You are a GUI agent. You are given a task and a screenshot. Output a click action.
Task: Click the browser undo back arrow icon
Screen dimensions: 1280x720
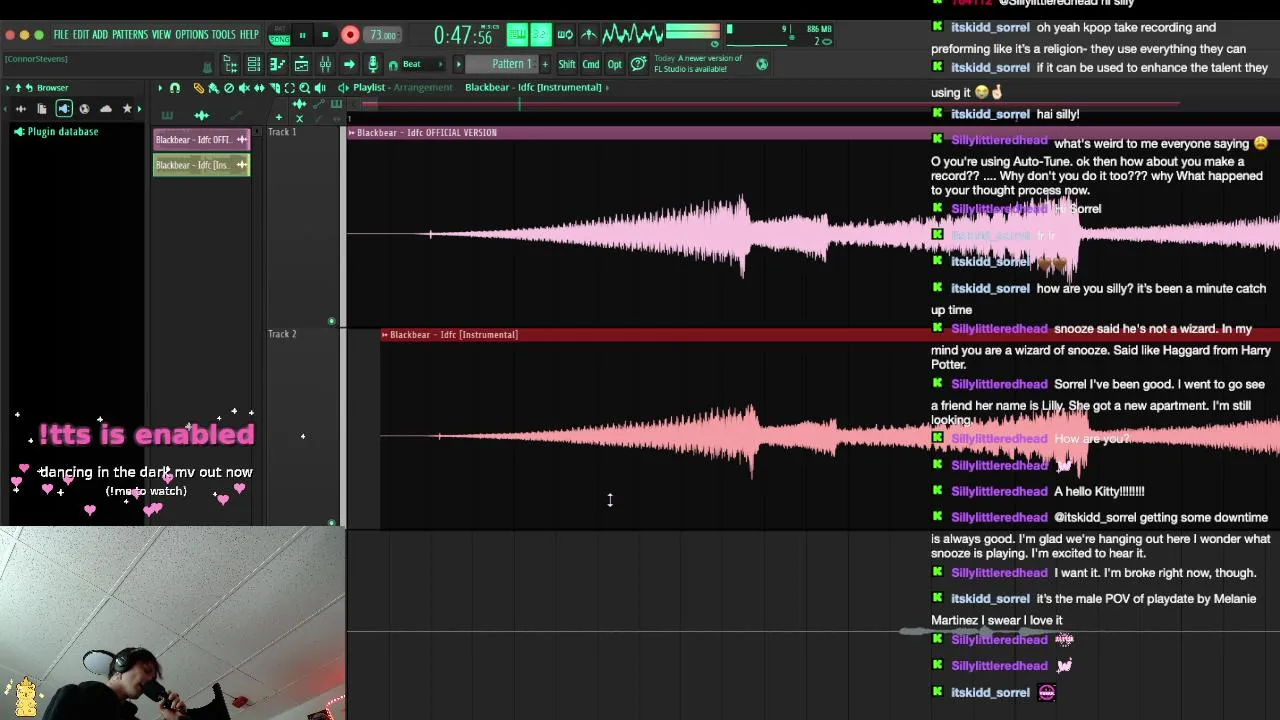click(x=29, y=88)
